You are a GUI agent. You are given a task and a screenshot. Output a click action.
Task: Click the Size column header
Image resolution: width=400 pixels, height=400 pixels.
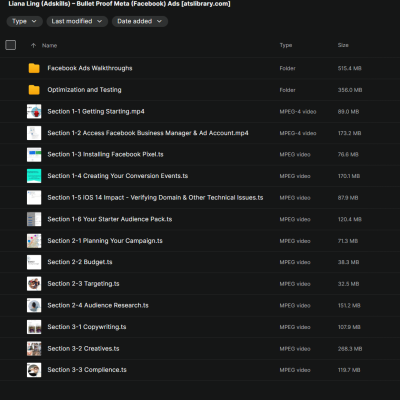343,45
